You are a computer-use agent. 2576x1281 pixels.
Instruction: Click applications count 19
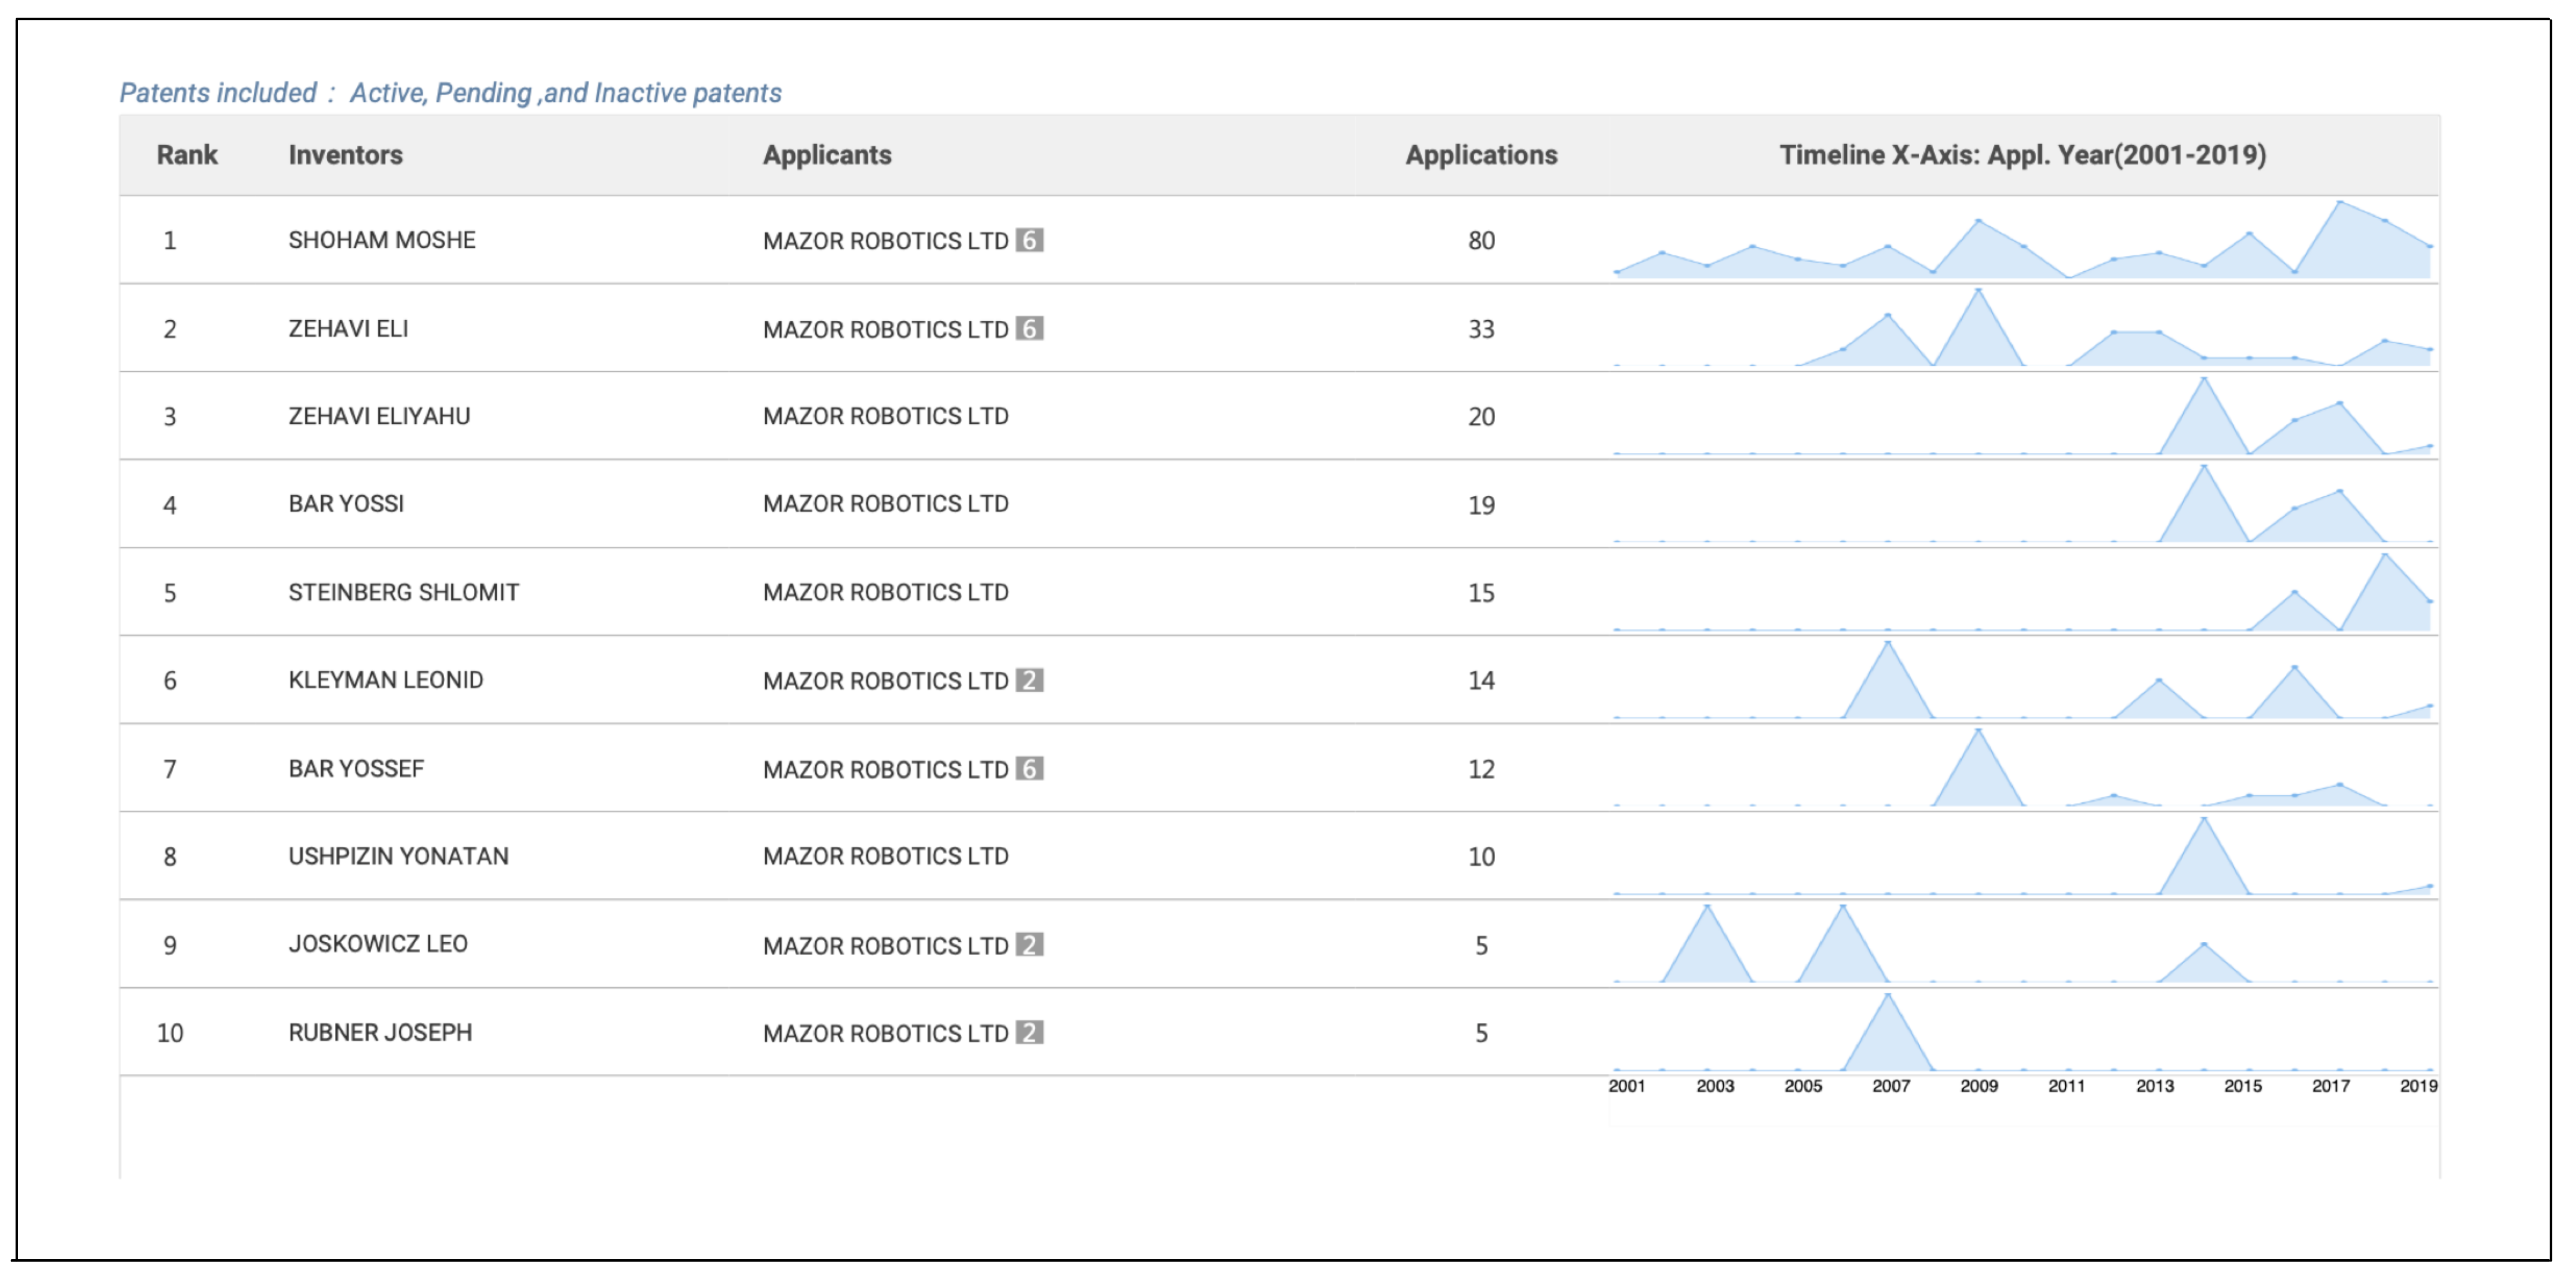(x=1481, y=504)
